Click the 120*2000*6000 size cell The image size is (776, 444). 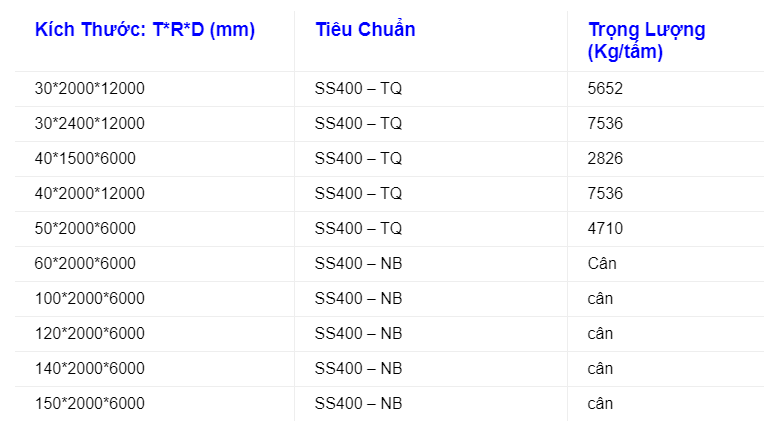(x=90, y=334)
